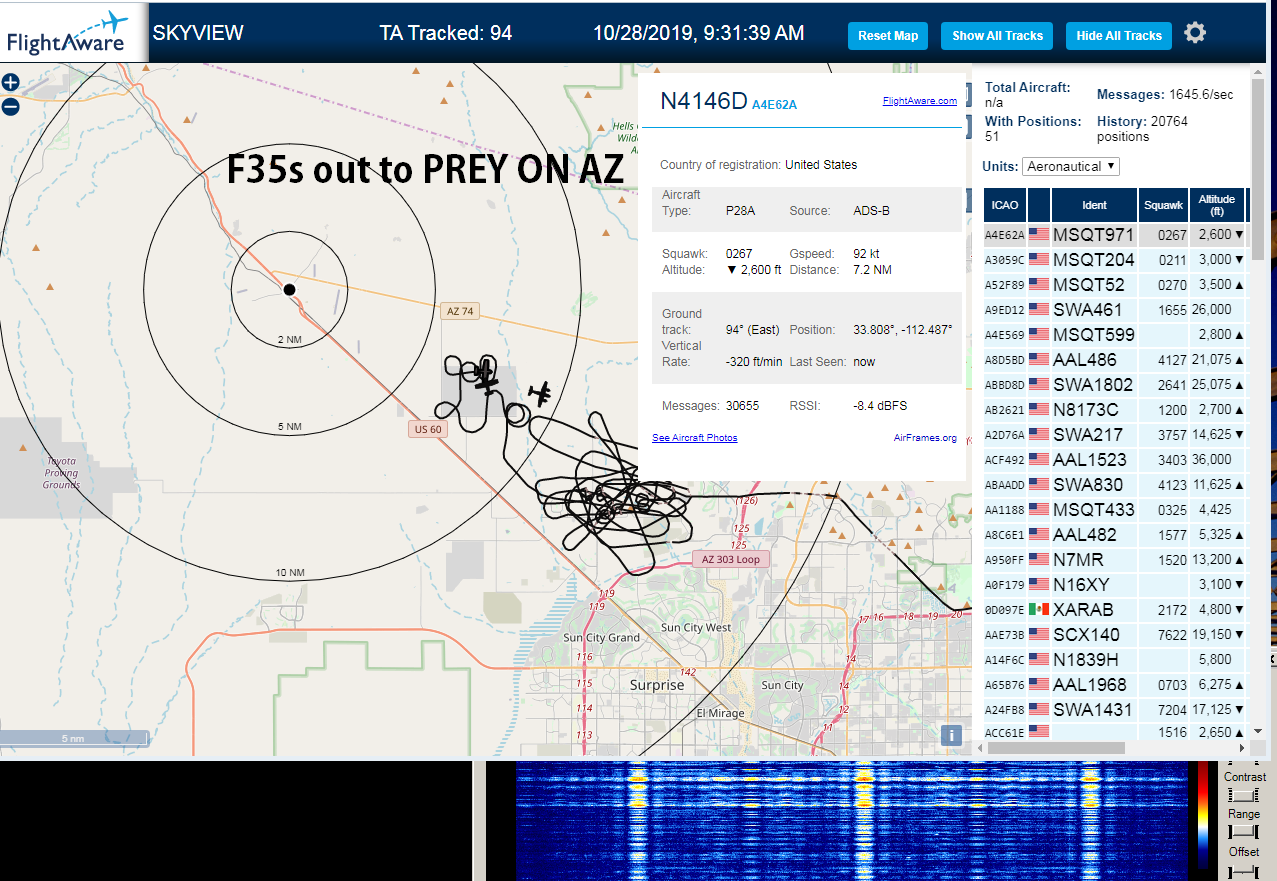
Task: Sort table by Squawk column header
Action: coord(1165,205)
